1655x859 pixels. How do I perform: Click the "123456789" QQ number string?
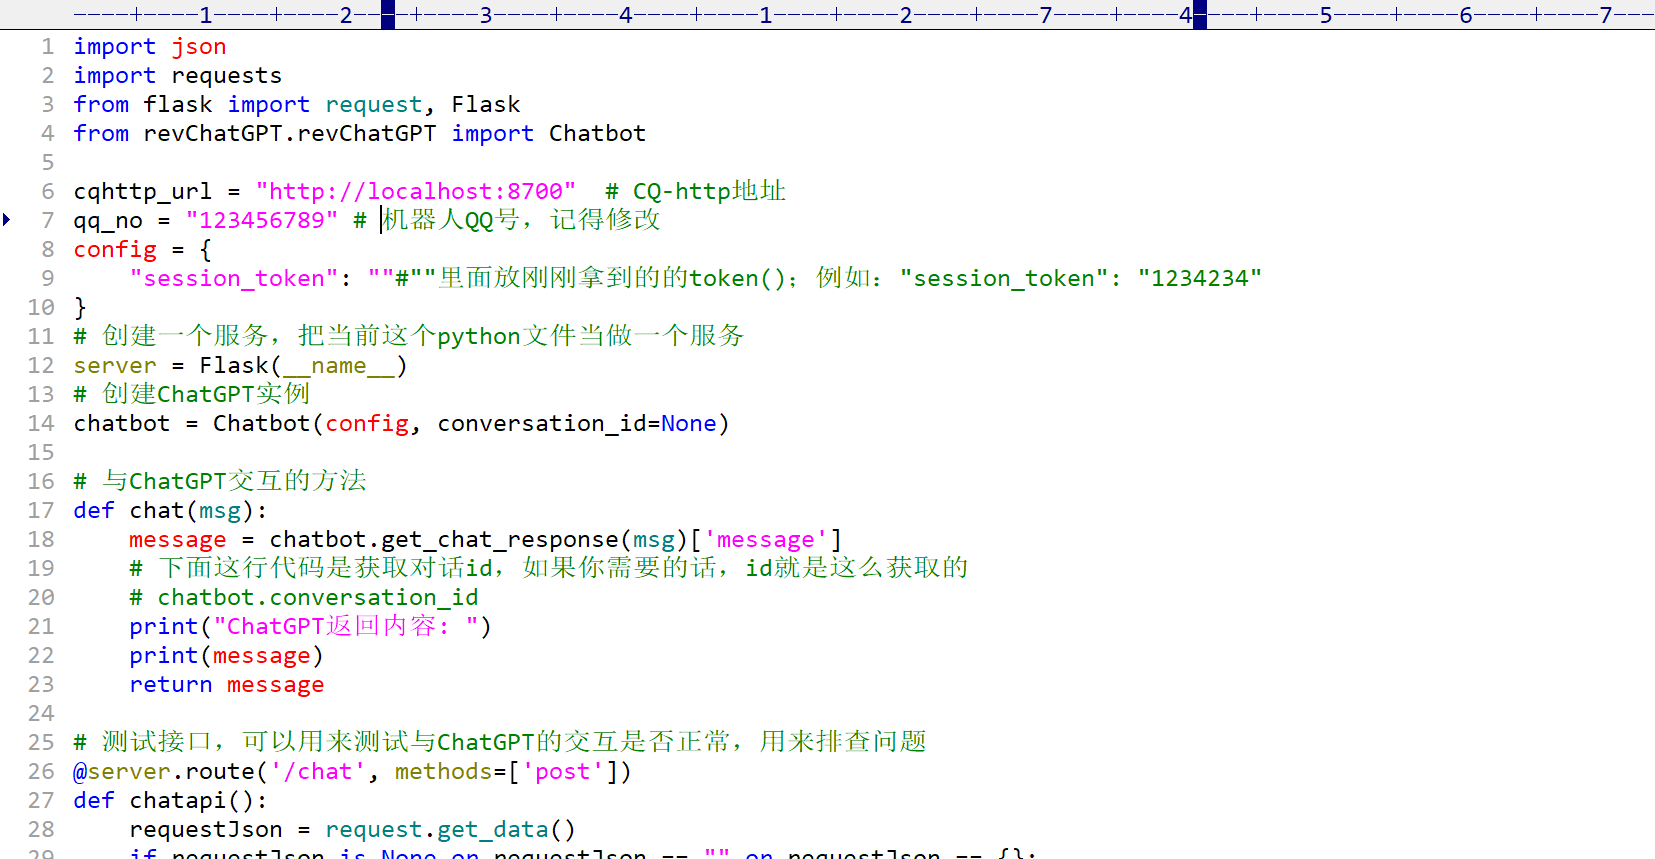[x=262, y=220]
